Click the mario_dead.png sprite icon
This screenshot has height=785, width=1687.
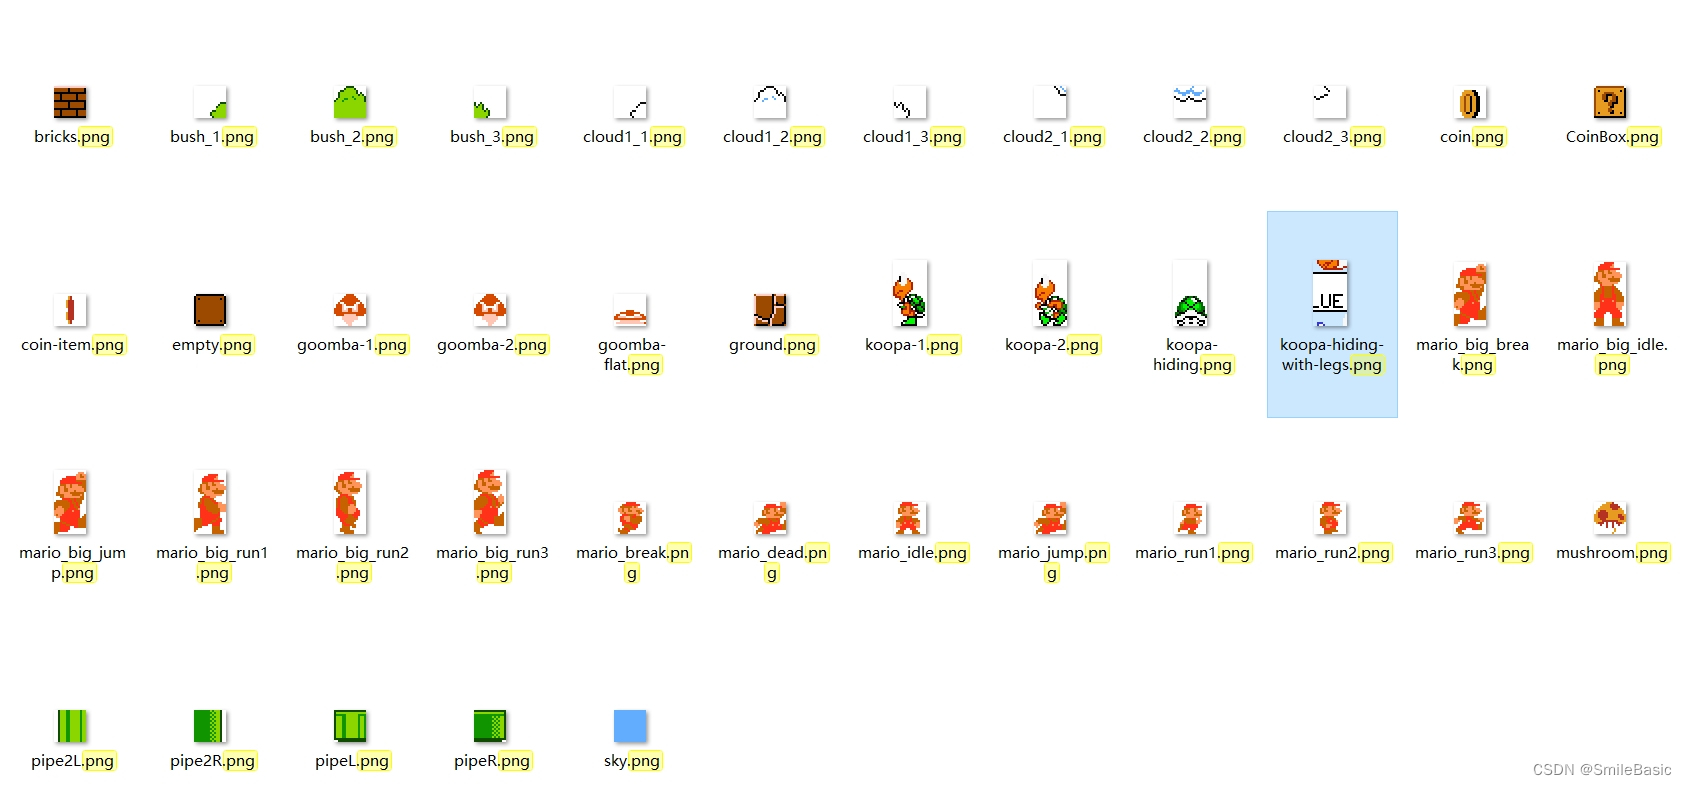[770, 518]
